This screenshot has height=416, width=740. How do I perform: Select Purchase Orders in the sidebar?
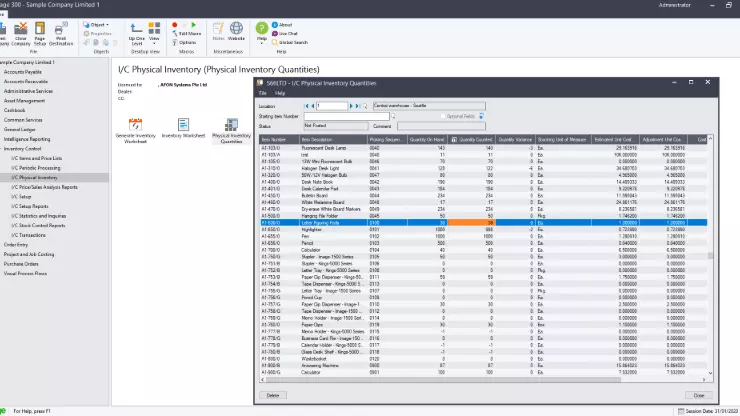tap(21, 264)
